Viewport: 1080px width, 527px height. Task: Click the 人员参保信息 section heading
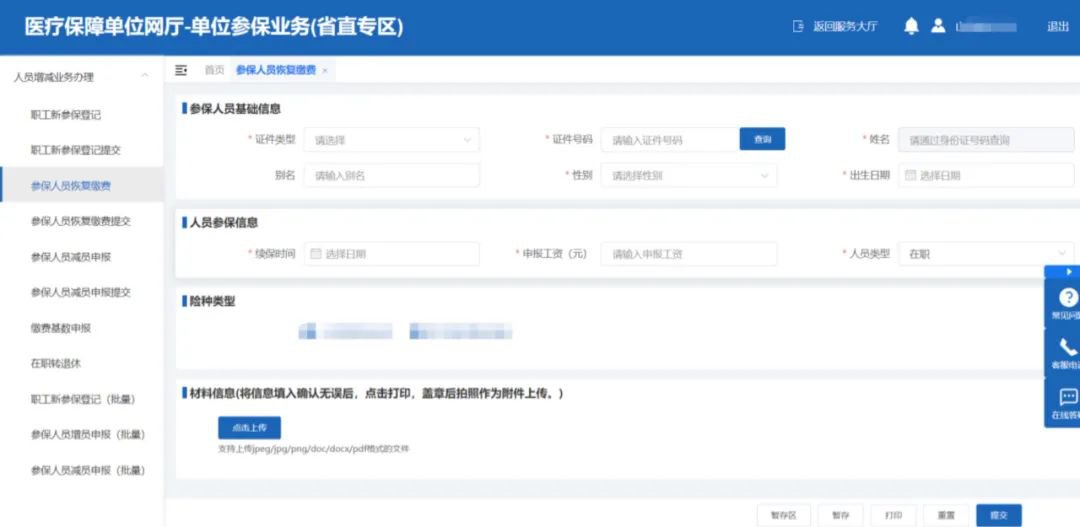point(224,223)
